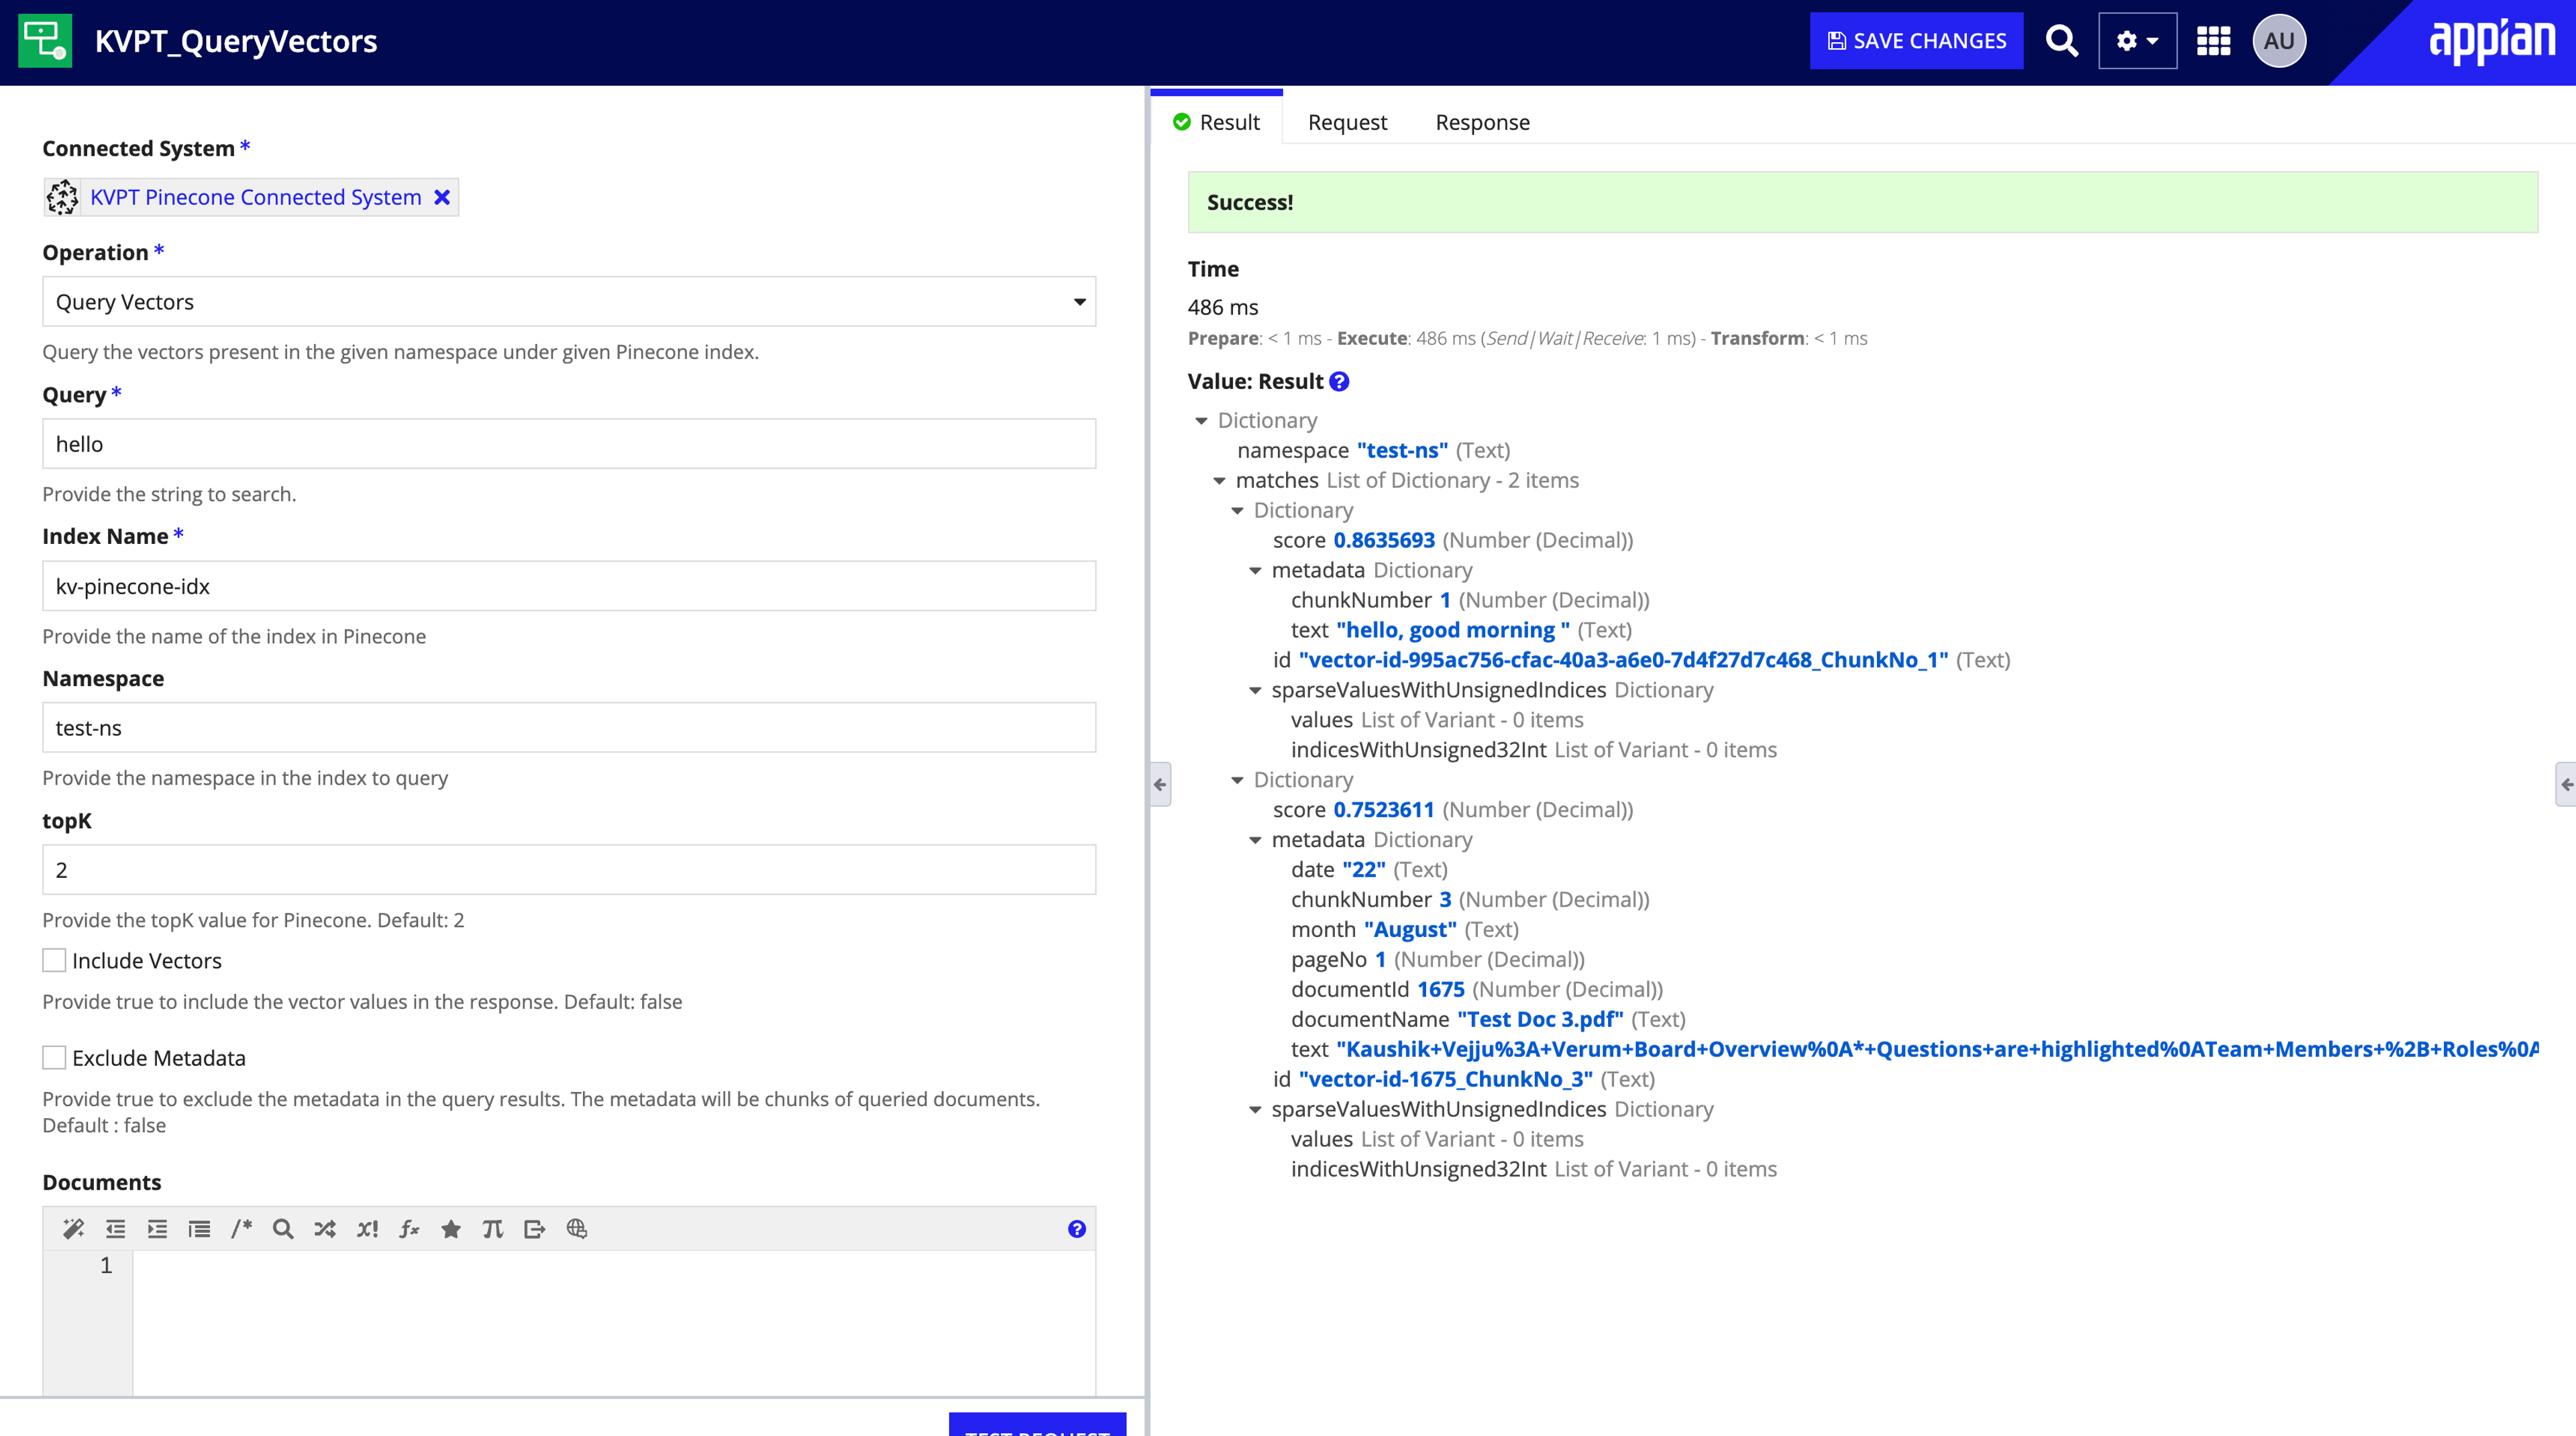Switch to the Request tab
The width and height of the screenshot is (2576, 1436).
(x=1347, y=122)
